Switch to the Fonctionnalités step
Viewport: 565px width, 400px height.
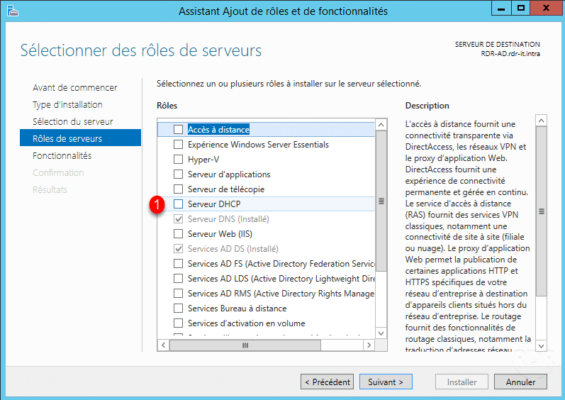62,156
